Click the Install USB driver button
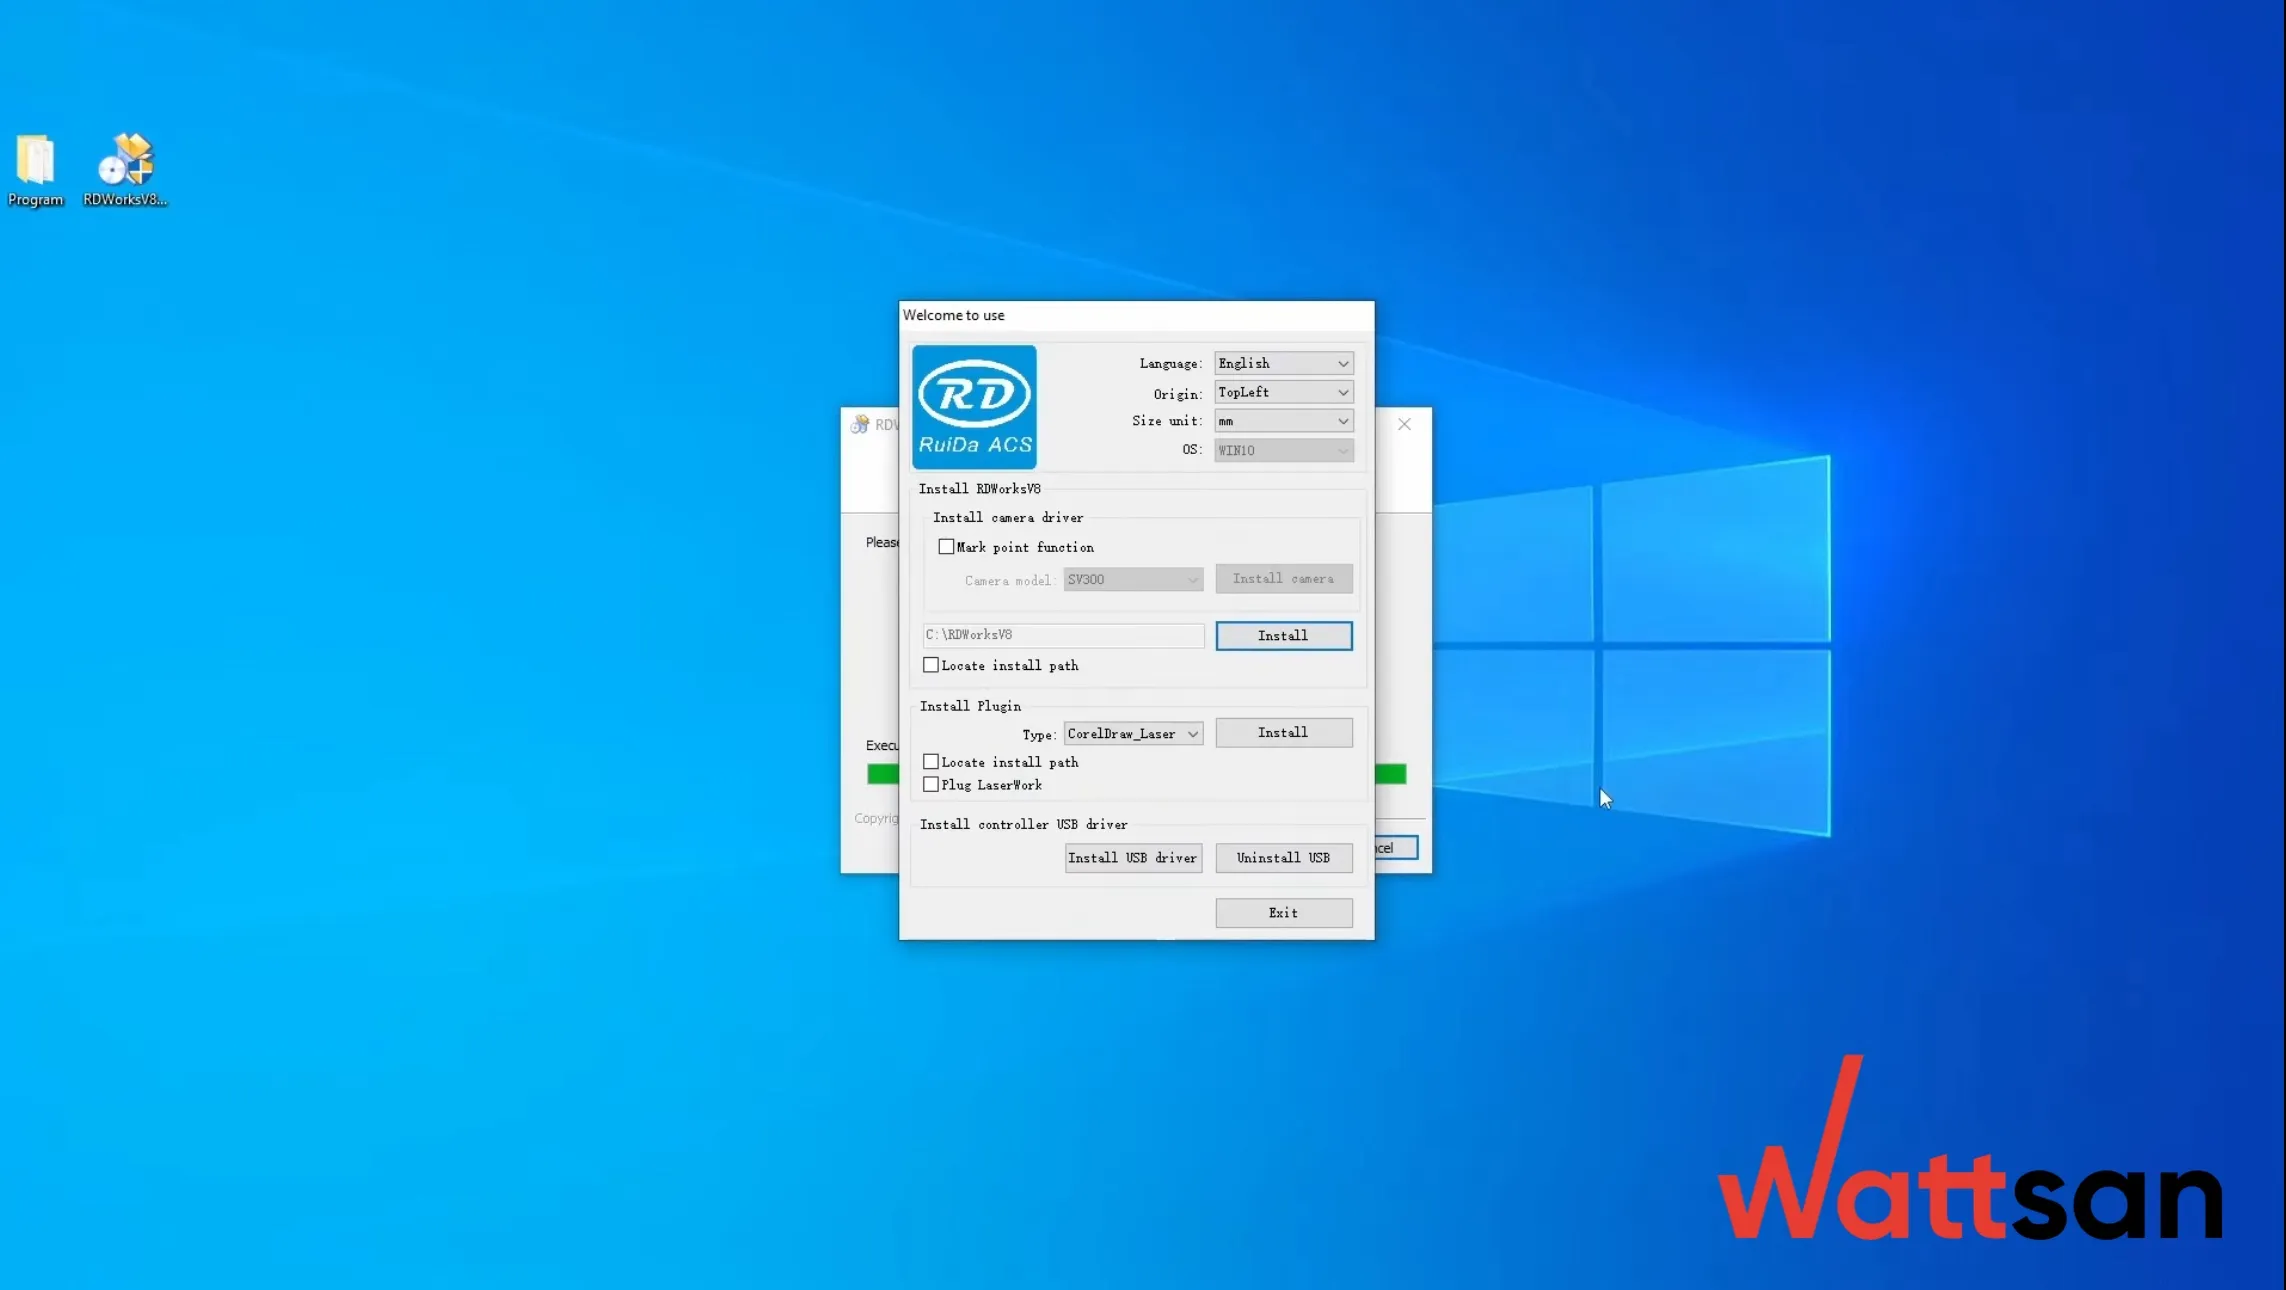This screenshot has width=2286, height=1290. pyautogui.click(x=1133, y=858)
